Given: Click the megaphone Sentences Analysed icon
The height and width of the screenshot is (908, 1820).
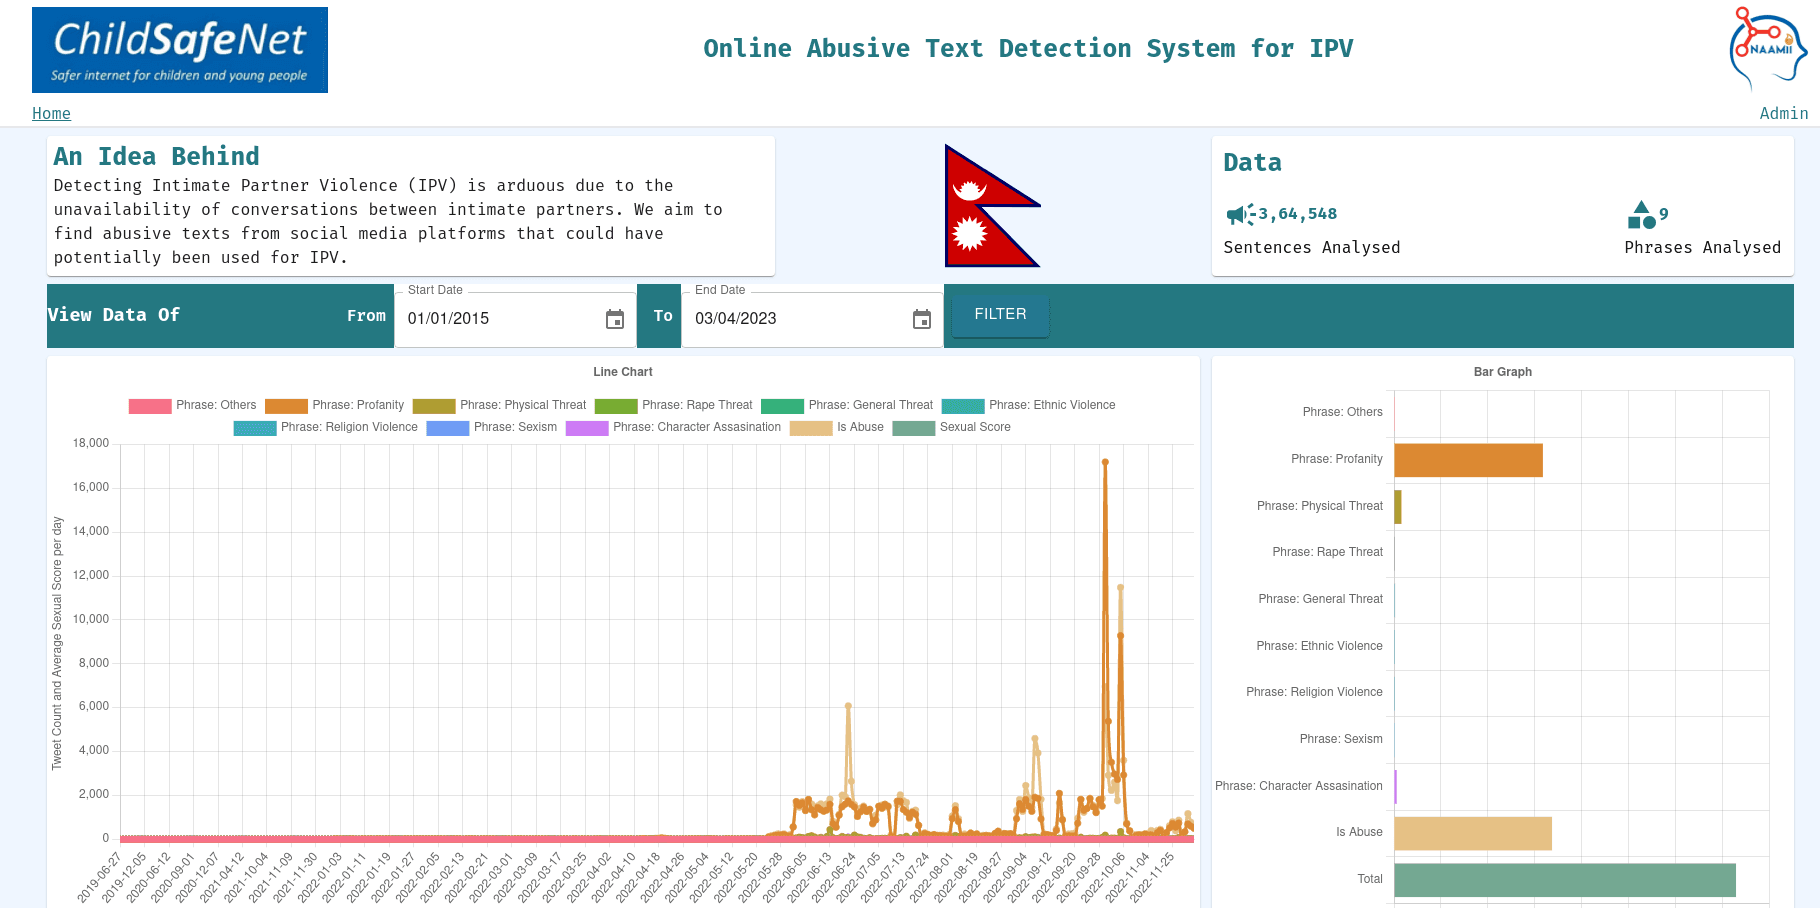Looking at the screenshot, I should [1240, 215].
